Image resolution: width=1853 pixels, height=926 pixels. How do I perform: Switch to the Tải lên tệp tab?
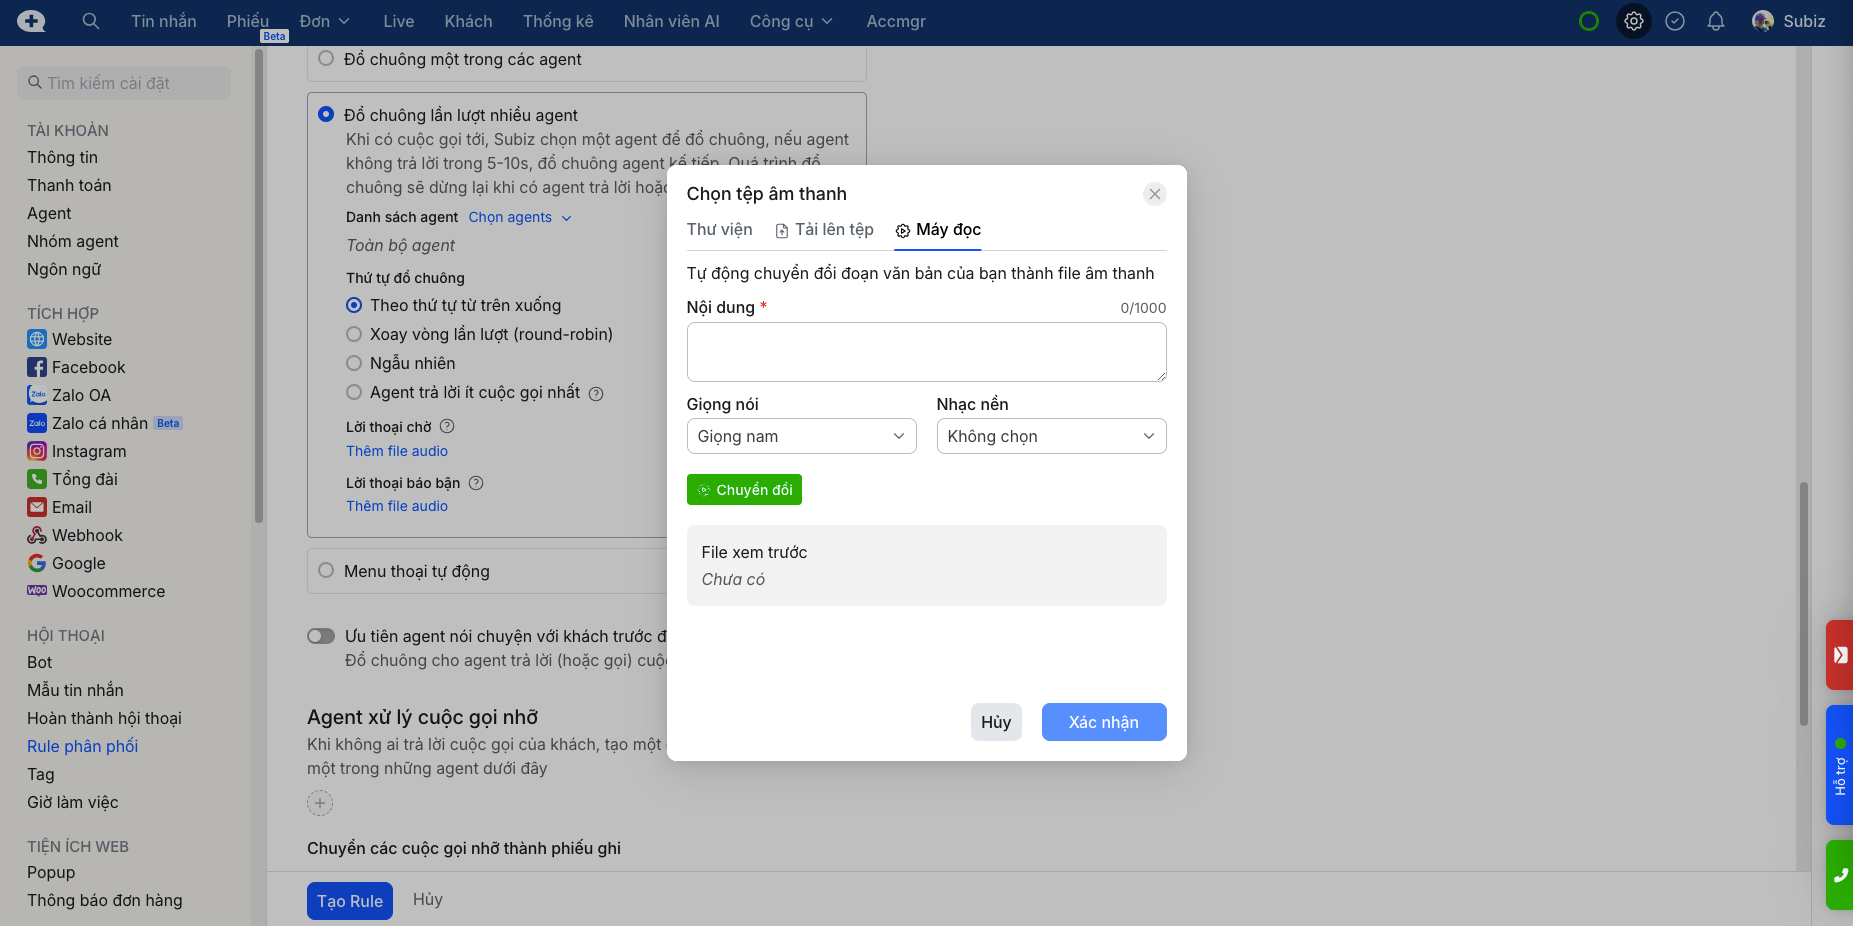click(825, 230)
